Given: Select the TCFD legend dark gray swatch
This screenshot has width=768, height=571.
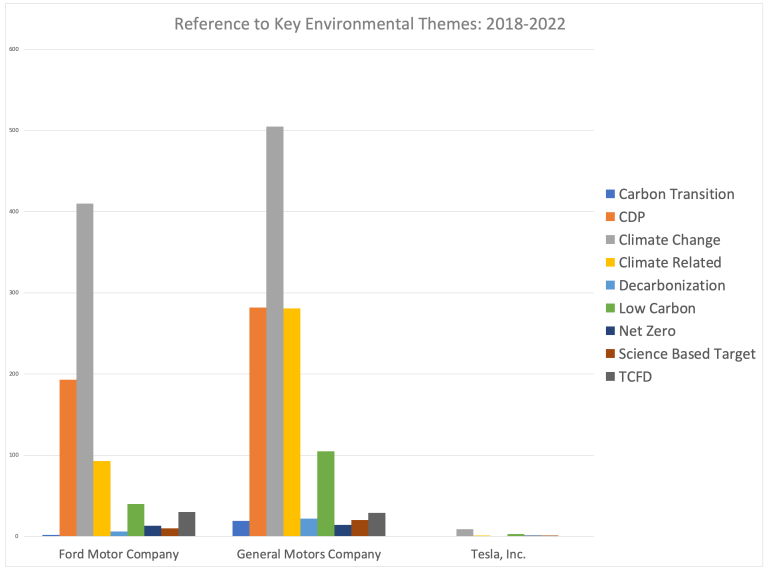Looking at the screenshot, I should click(610, 377).
